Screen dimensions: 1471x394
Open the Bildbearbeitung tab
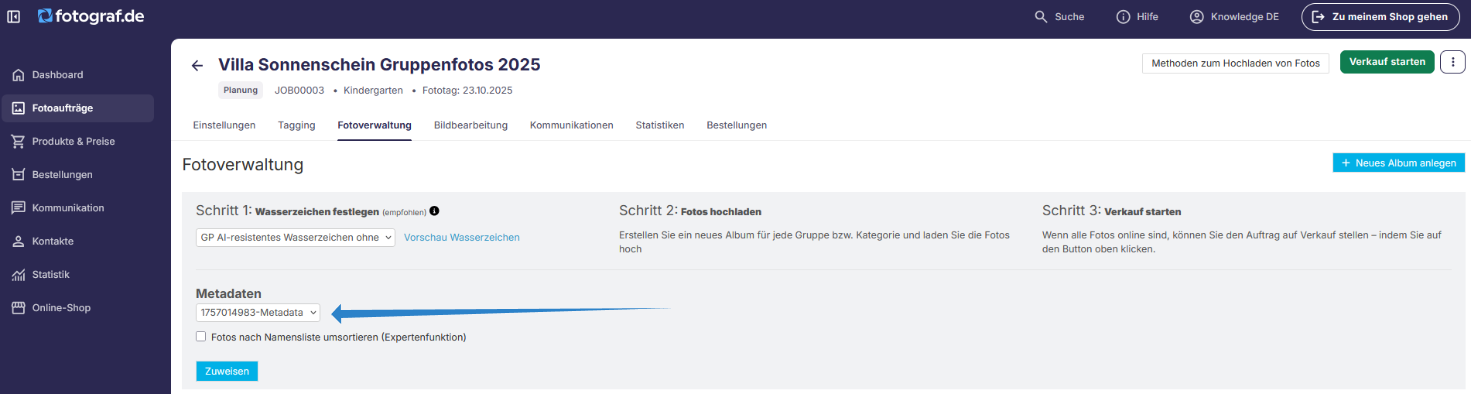click(471, 125)
